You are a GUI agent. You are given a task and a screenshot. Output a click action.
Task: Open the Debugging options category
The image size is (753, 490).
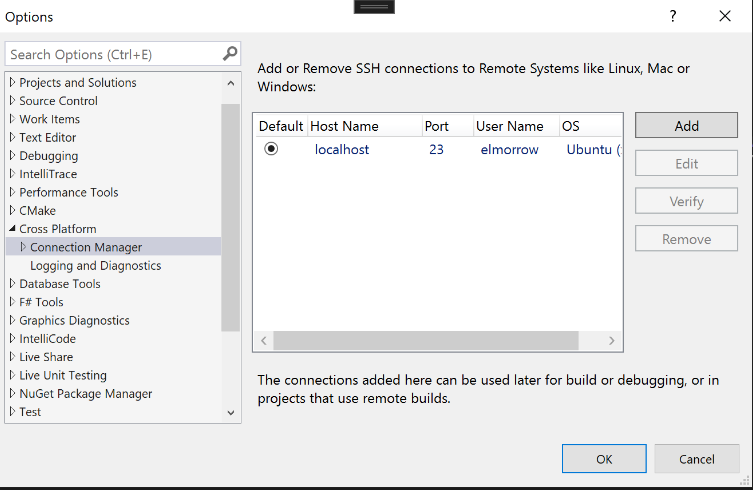48,156
